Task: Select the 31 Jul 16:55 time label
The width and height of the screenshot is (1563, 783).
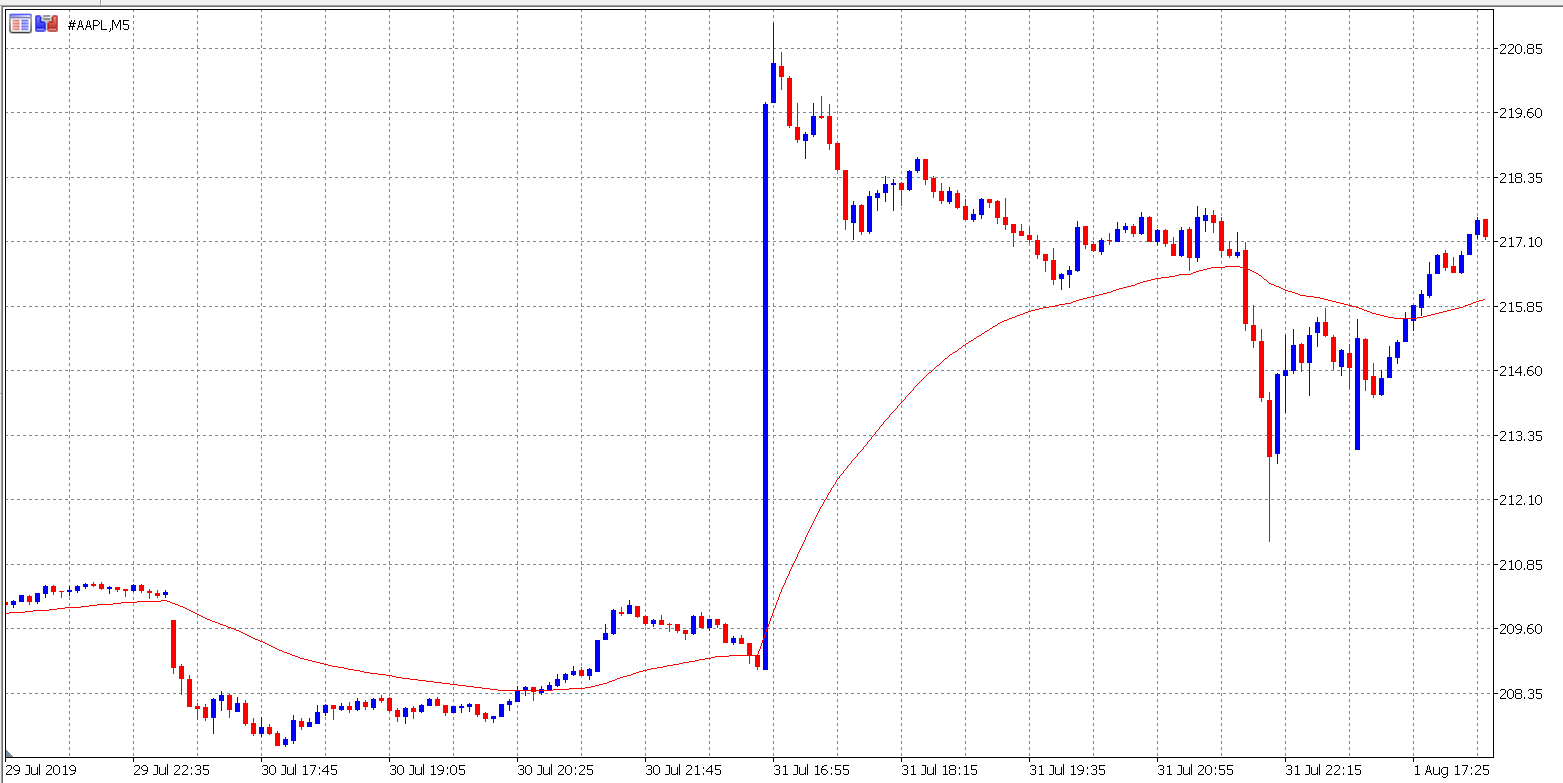Action: point(811,771)
